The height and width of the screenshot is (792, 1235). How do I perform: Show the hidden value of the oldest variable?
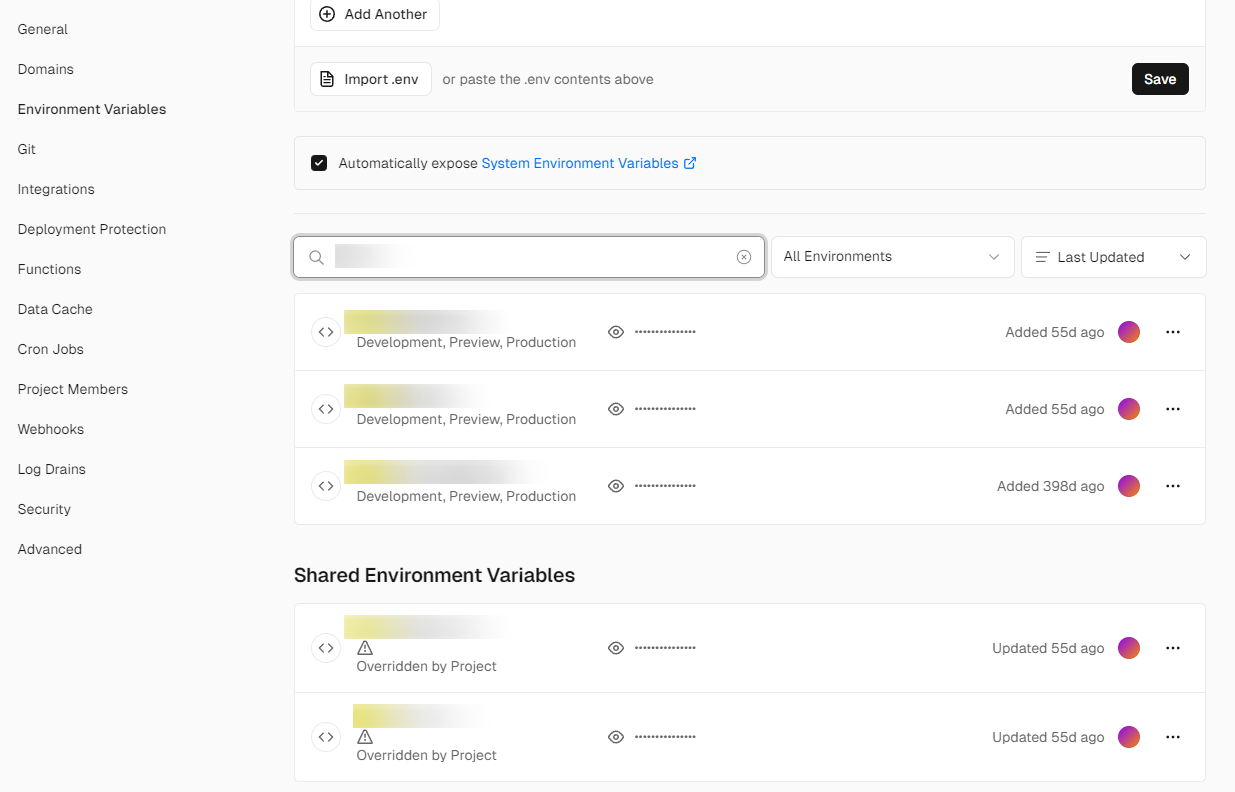(616, 486)
